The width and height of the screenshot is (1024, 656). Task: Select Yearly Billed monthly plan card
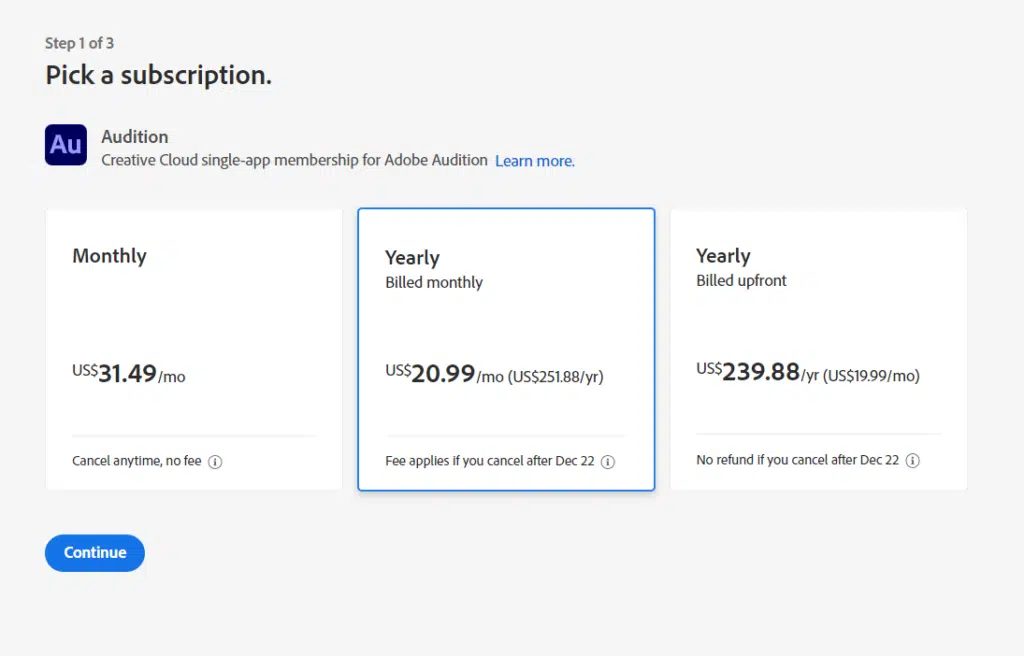tap(506, 350)
